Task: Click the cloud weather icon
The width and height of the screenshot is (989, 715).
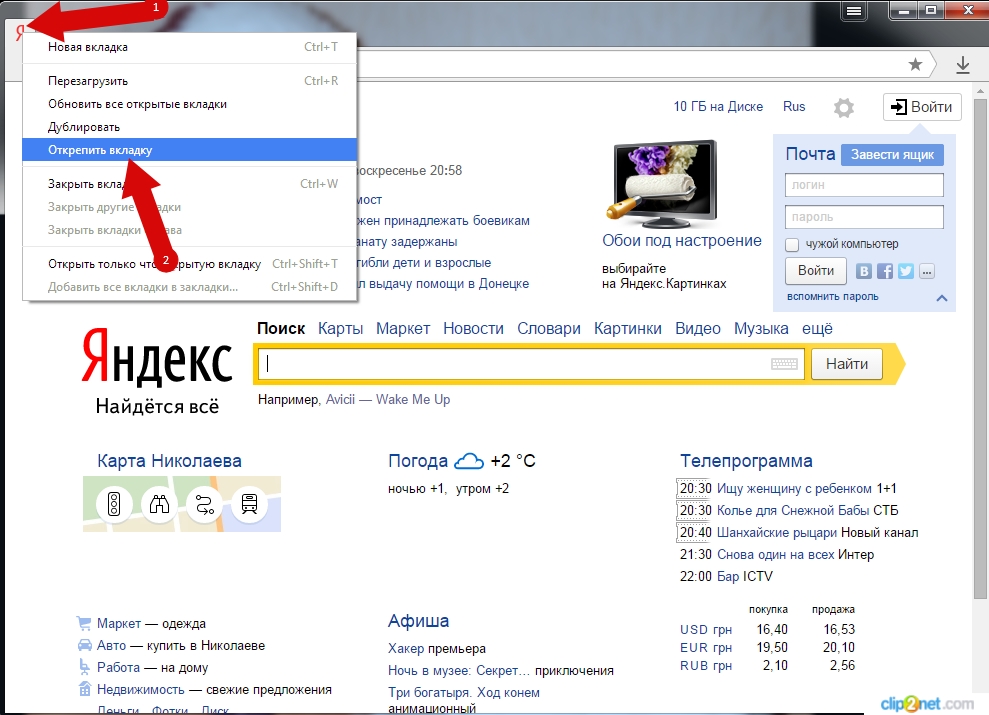Action: (x=469, y=461)
